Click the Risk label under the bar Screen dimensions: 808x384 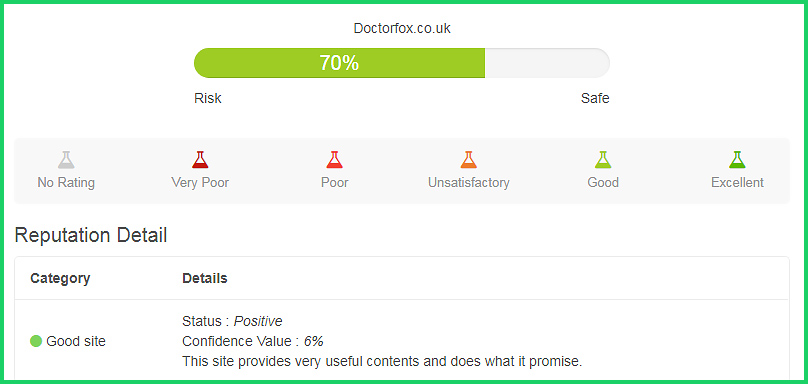click(x=208, y=98)
